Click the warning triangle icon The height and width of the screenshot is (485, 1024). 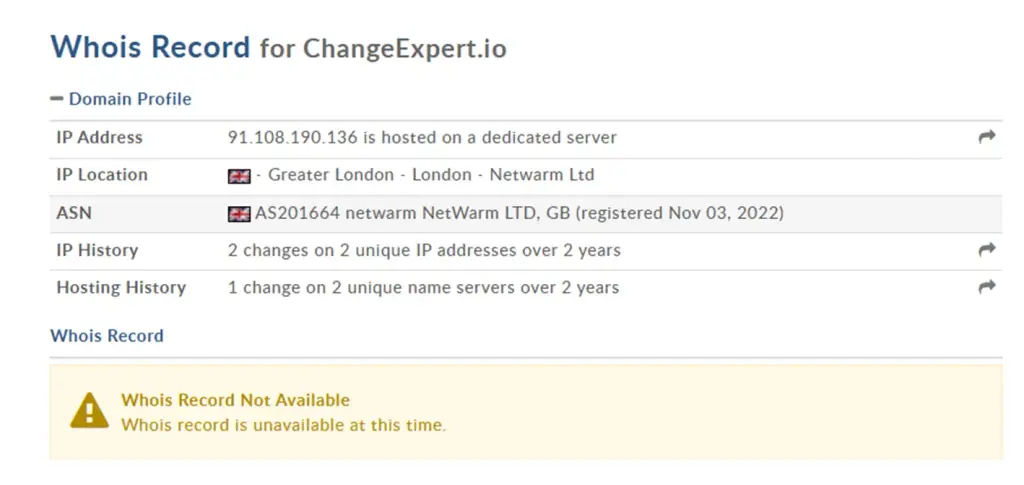[89, 411]
